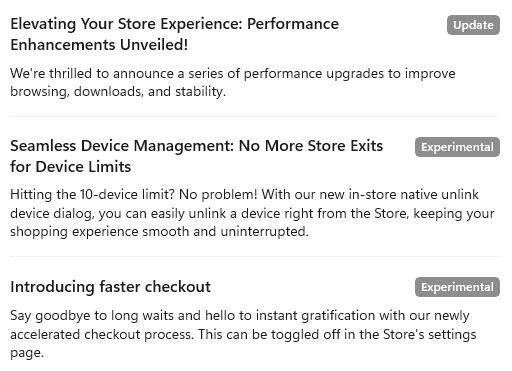The width and height of the screenshot is (512, 371).
Task: Click the 'accelerated checkout process' text
Action: (x=102, y=334)
